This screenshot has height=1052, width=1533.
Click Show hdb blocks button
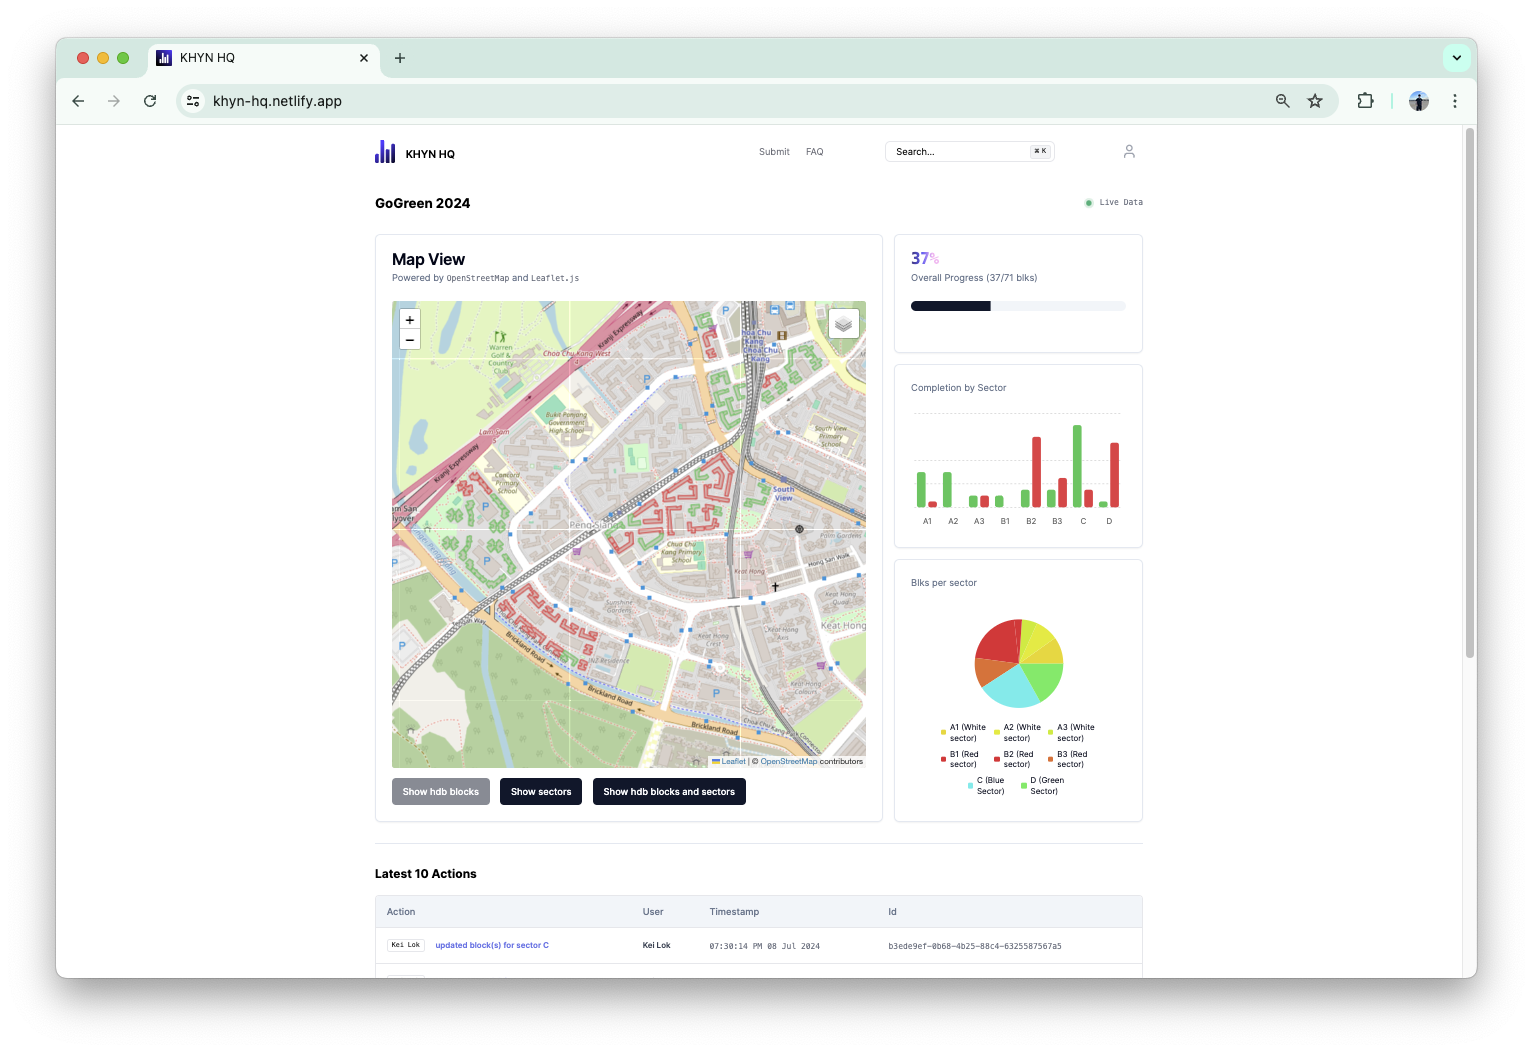pos(441,792)
